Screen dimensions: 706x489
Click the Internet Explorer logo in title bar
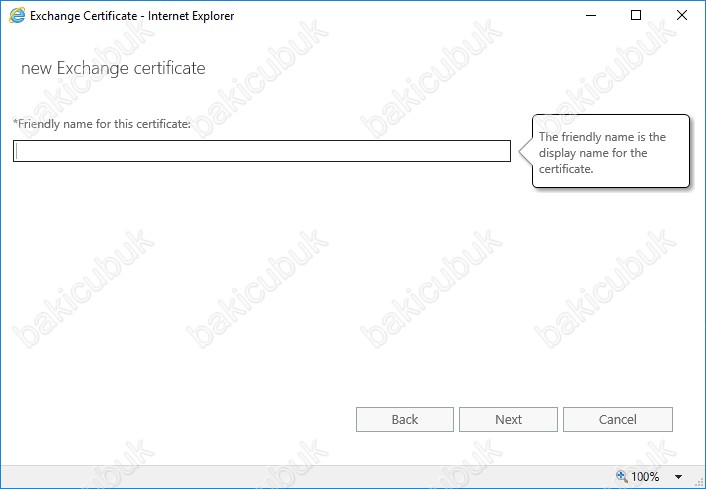coord(17,15)
